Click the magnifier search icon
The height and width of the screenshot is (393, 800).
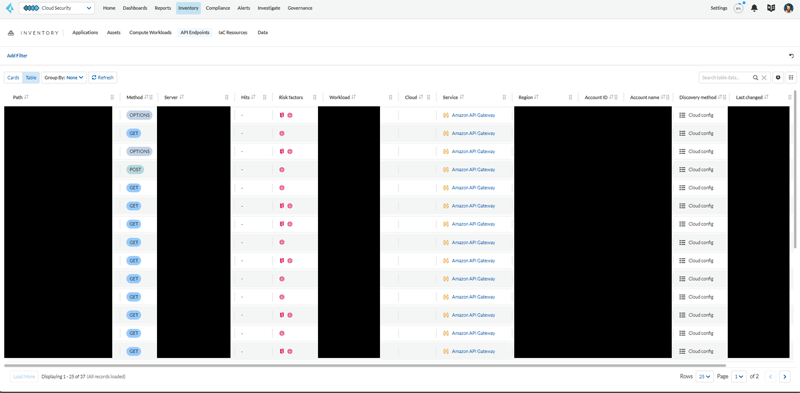click(755, 78)
